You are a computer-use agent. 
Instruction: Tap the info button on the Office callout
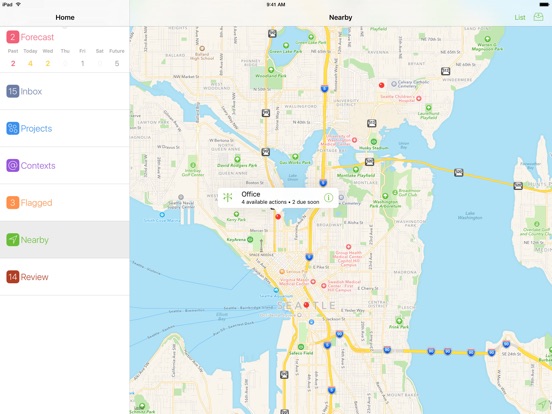pos(328,198)
